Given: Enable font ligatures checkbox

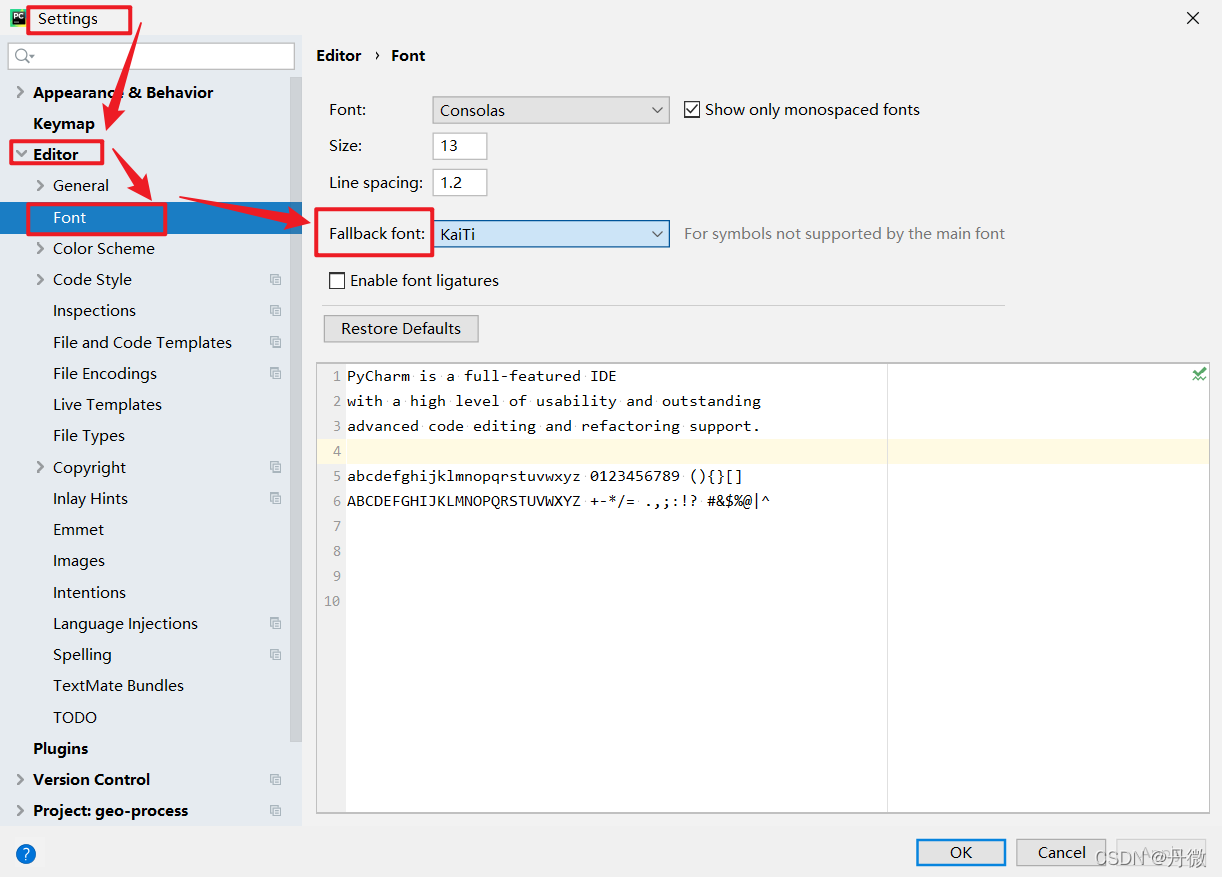Looking at the screenshot, I should [x=337, y=281].
